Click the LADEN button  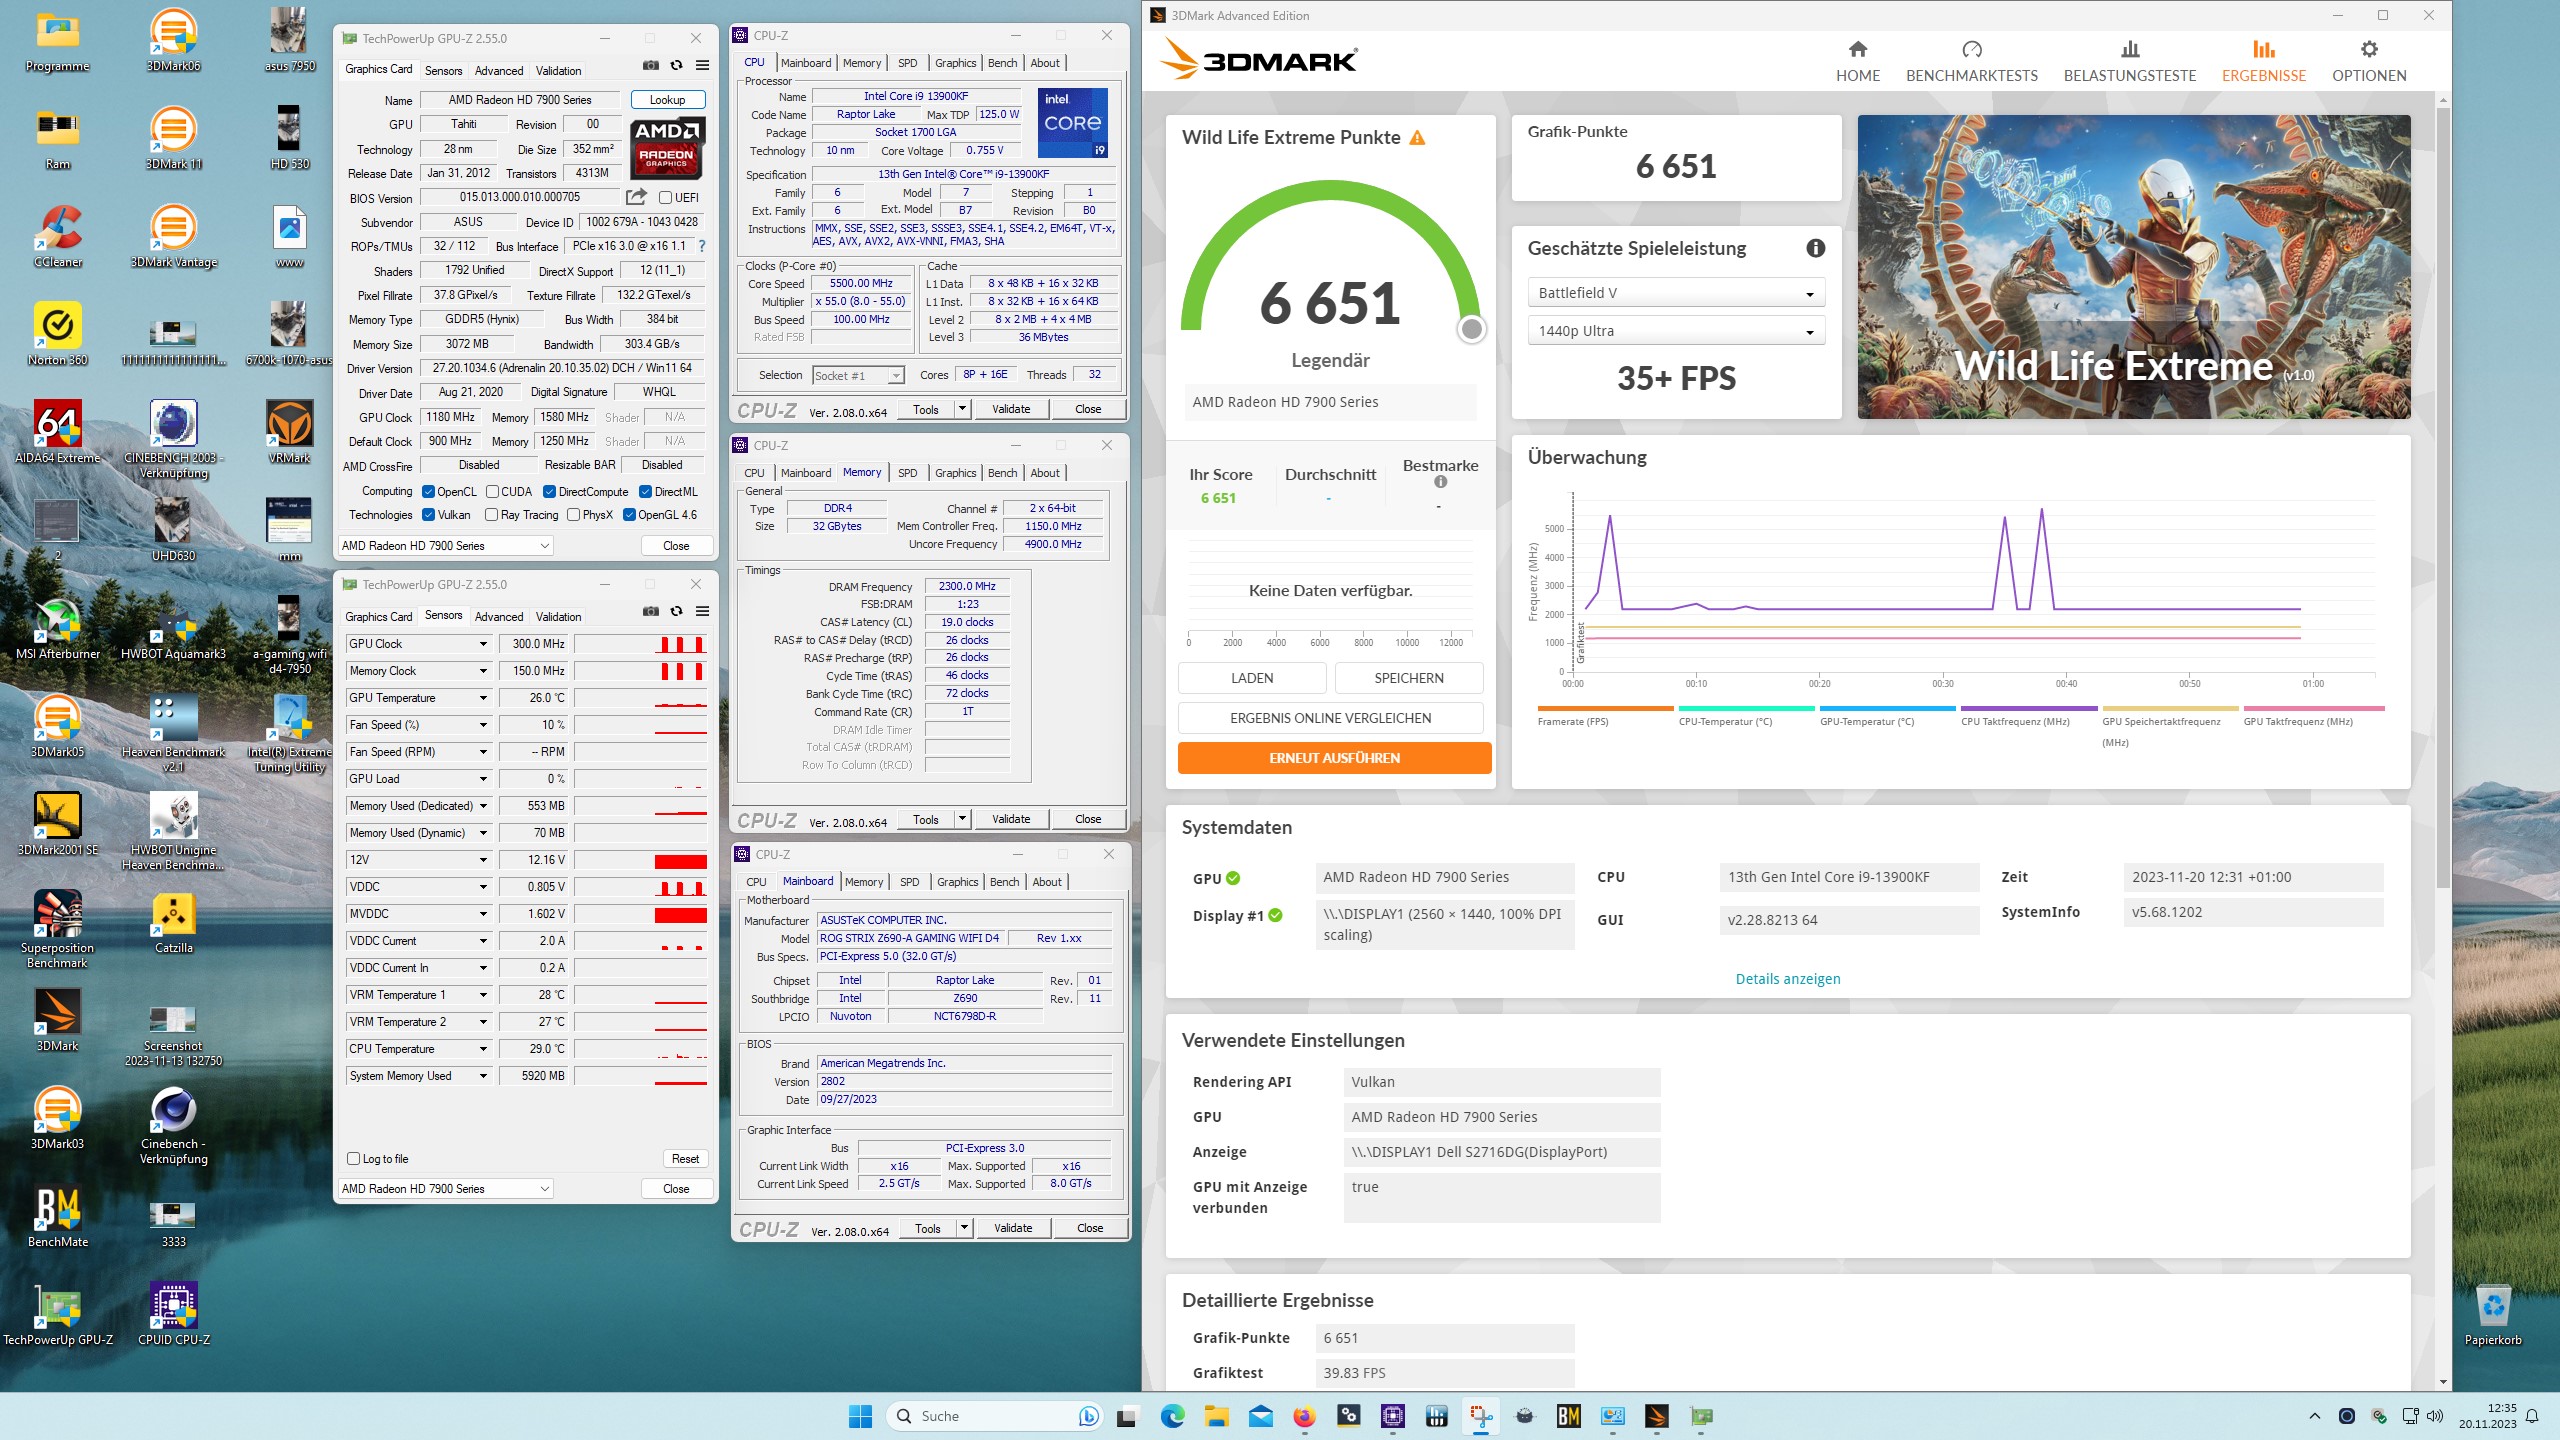click(x=1252, y=678)
